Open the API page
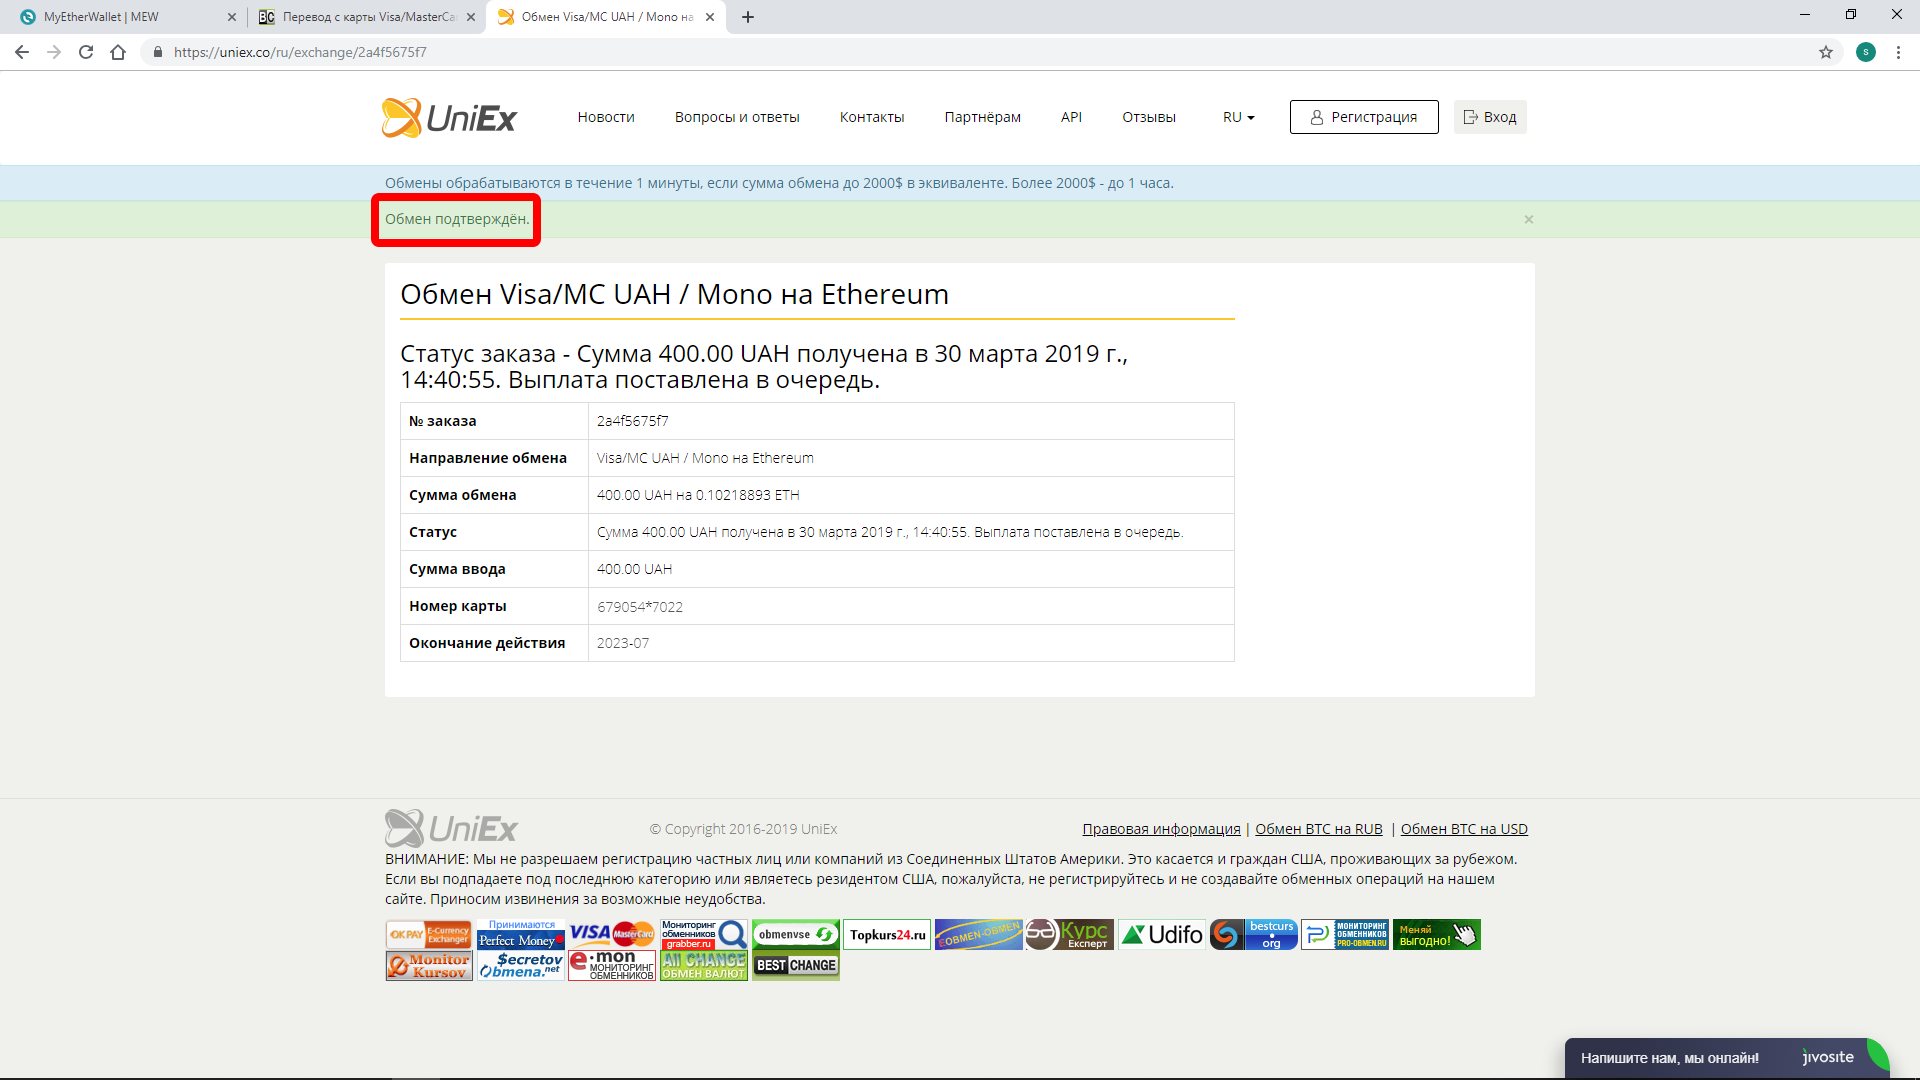Screen dimensions: 1920x1080 coord(1071,117)
